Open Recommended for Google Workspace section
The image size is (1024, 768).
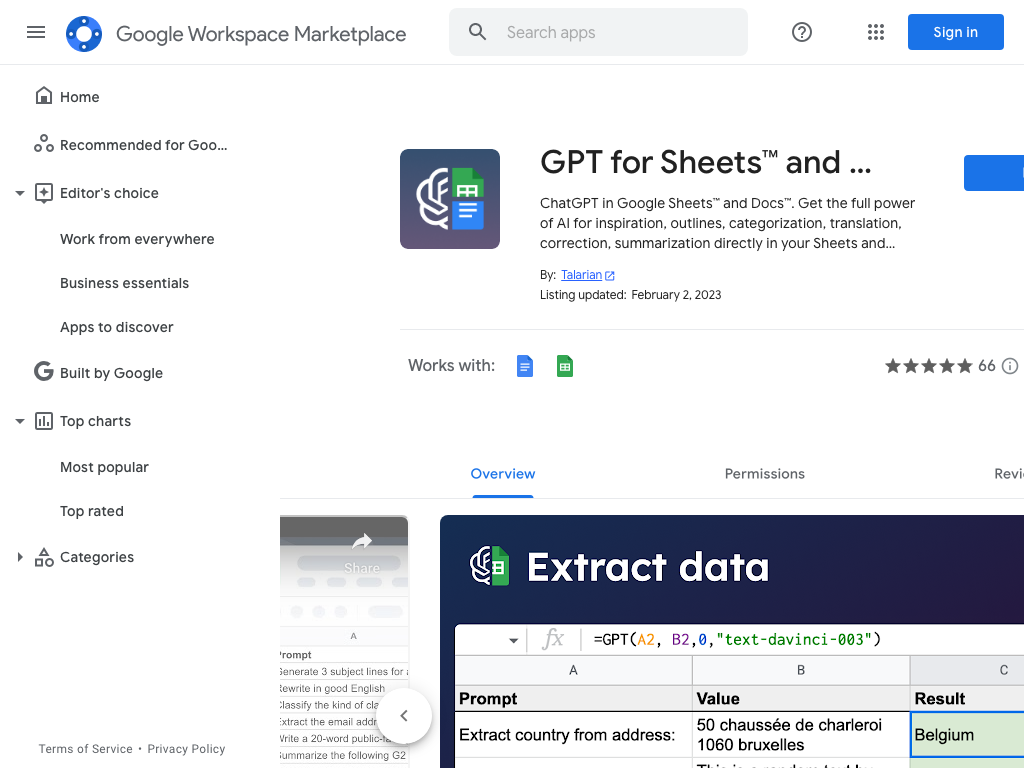[x=144, y=145]
